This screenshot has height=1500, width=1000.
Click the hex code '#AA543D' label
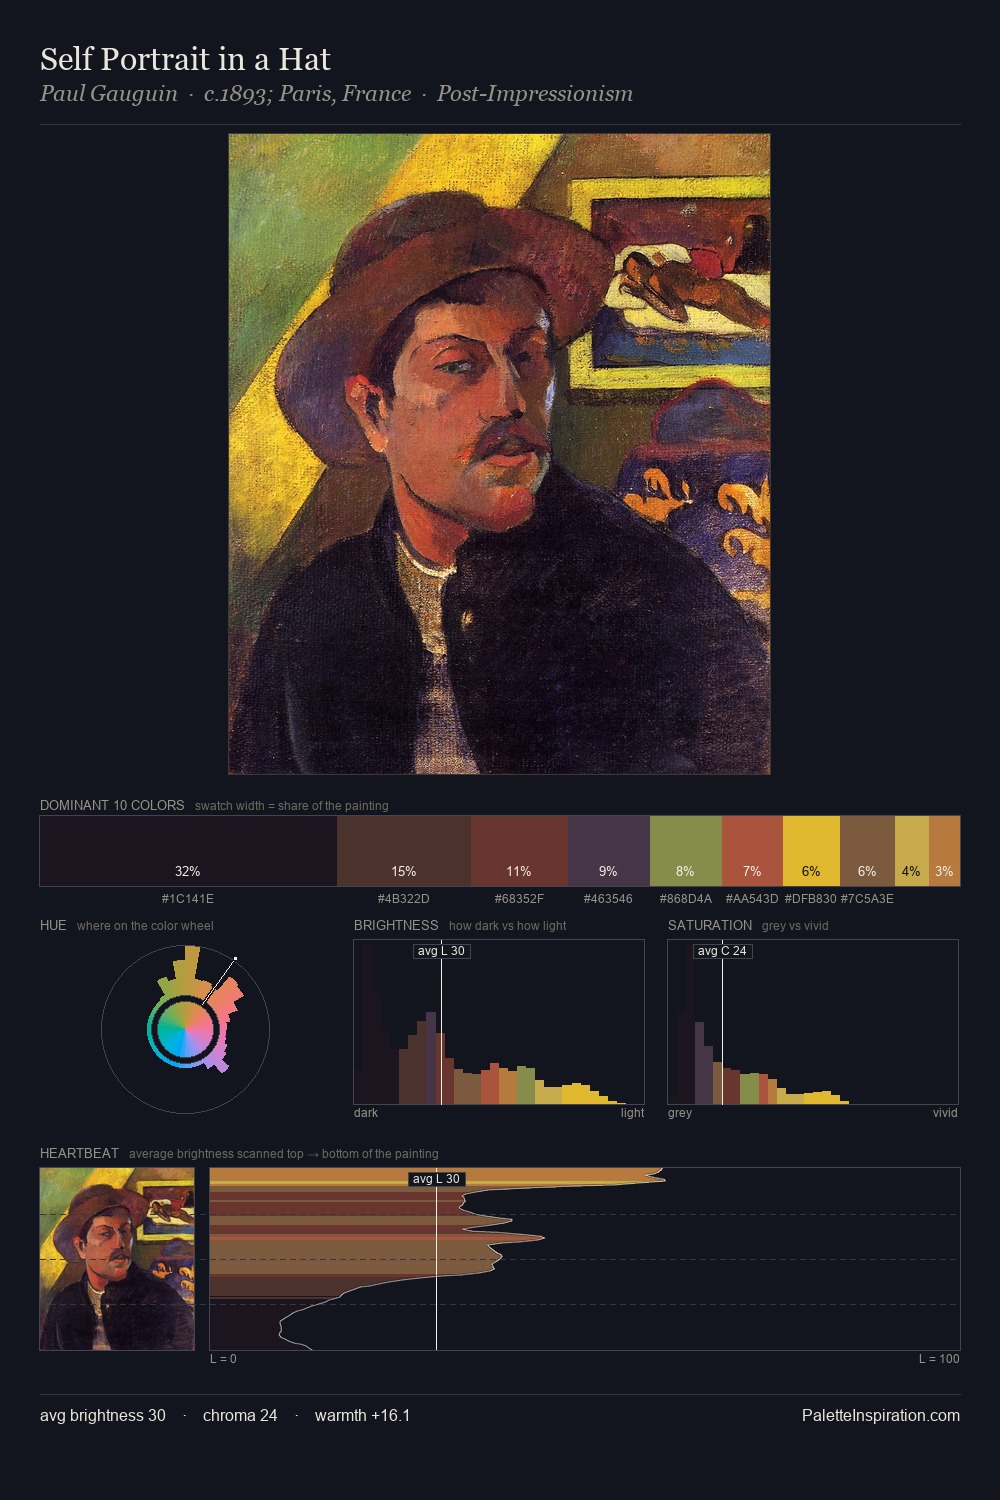(x=752, y=899)
